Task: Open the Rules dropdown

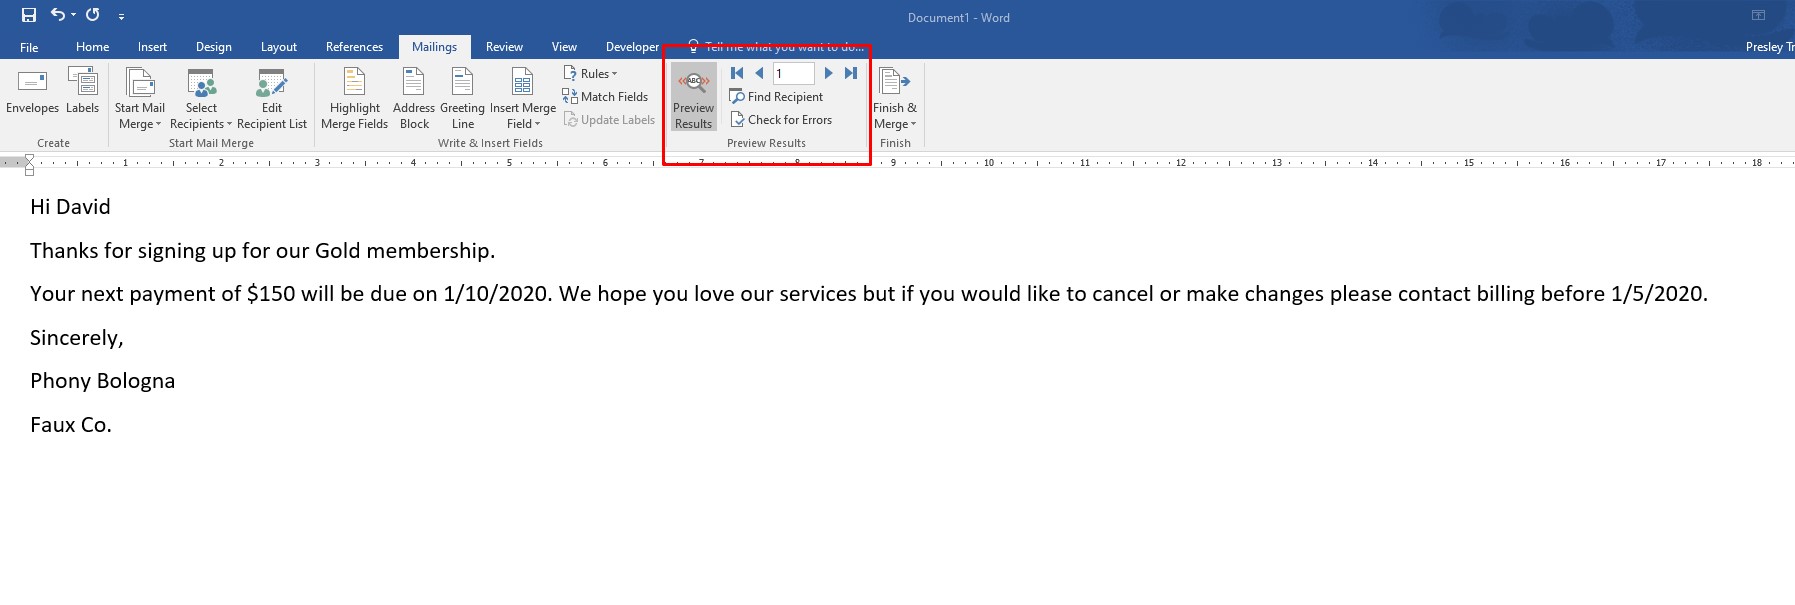Action: 590,73
